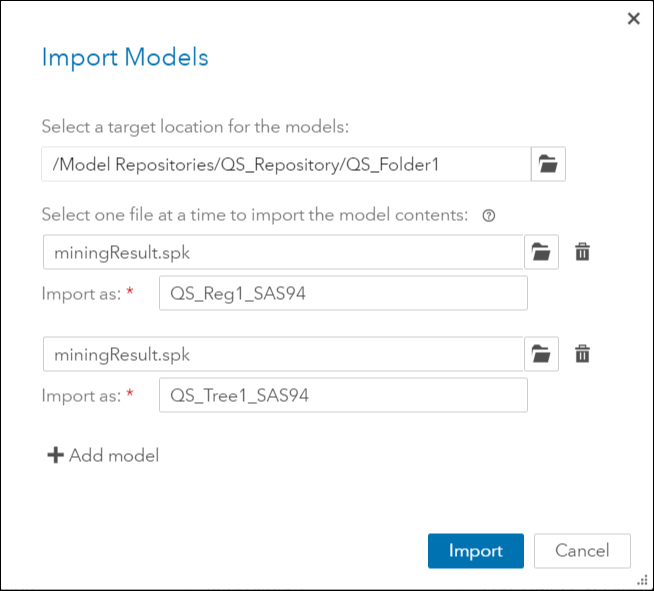The width and height of the screenshot is (654, 591).
Task: Click the Import Models heading
Action: (x=125, y=57)
